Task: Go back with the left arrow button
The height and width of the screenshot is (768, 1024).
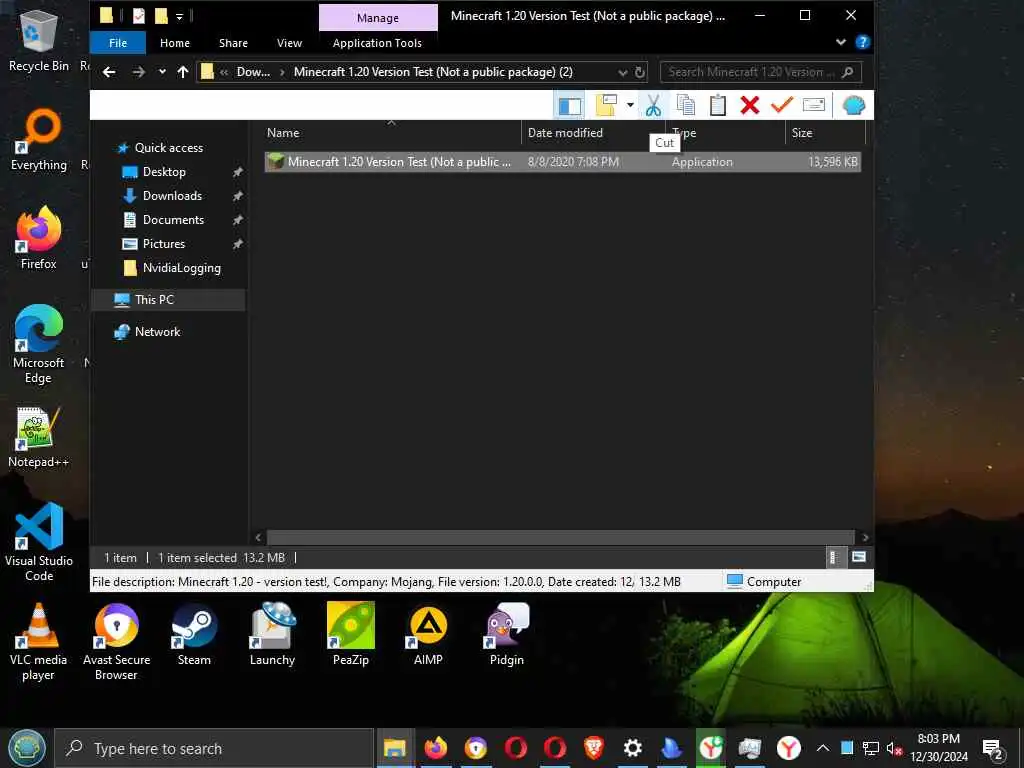Action: pos(109,72)
